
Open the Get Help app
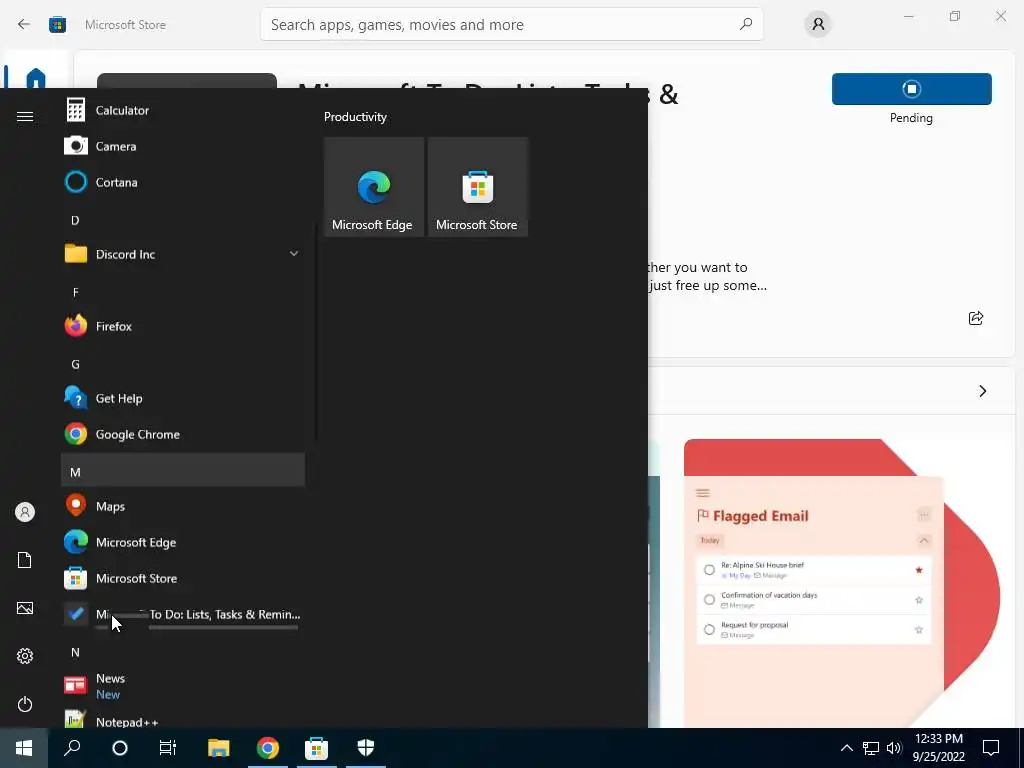(183, 398)
